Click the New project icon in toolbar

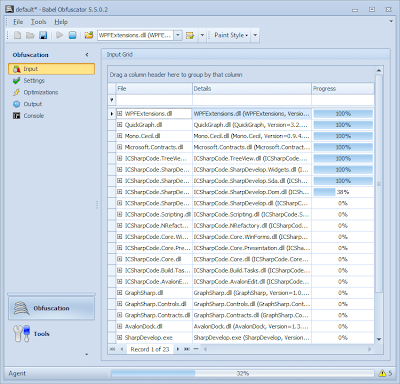17,35
